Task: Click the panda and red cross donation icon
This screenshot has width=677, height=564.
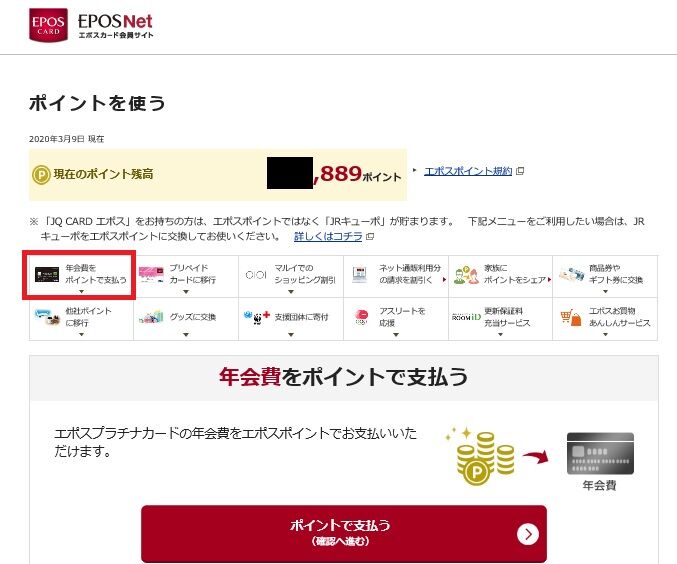Action: [x=257, y=317]
